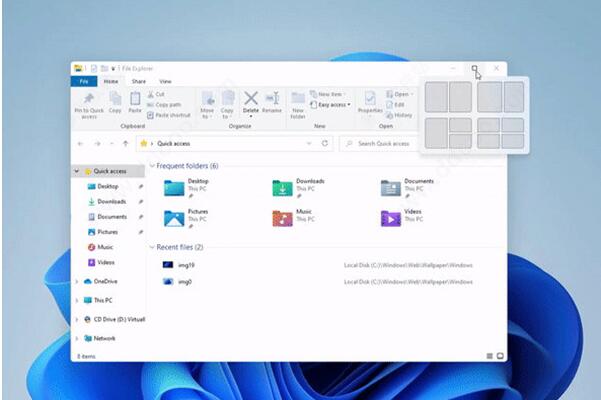Expand the Network tree node
The image size is (601, 400).
(x=77, y=339)
